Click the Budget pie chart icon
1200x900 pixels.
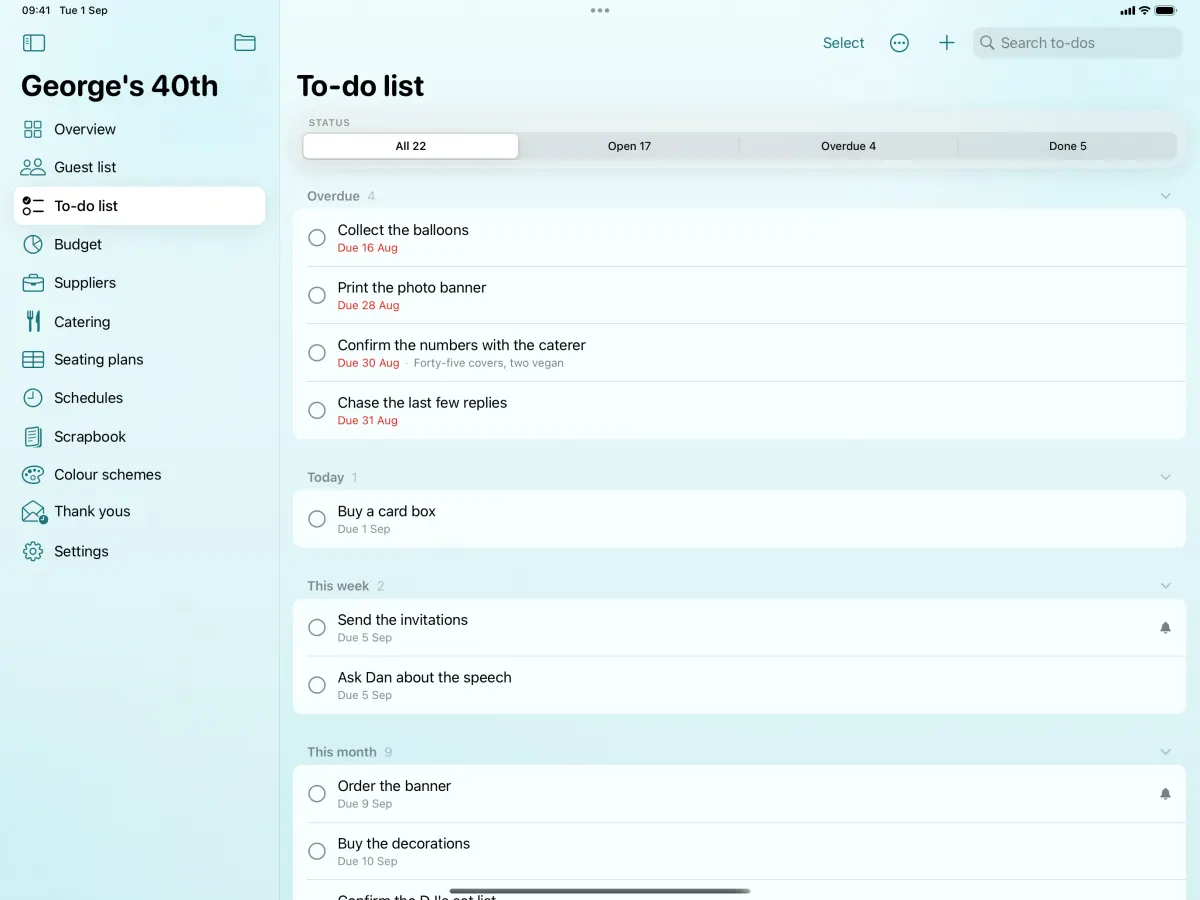click(33, 244)
